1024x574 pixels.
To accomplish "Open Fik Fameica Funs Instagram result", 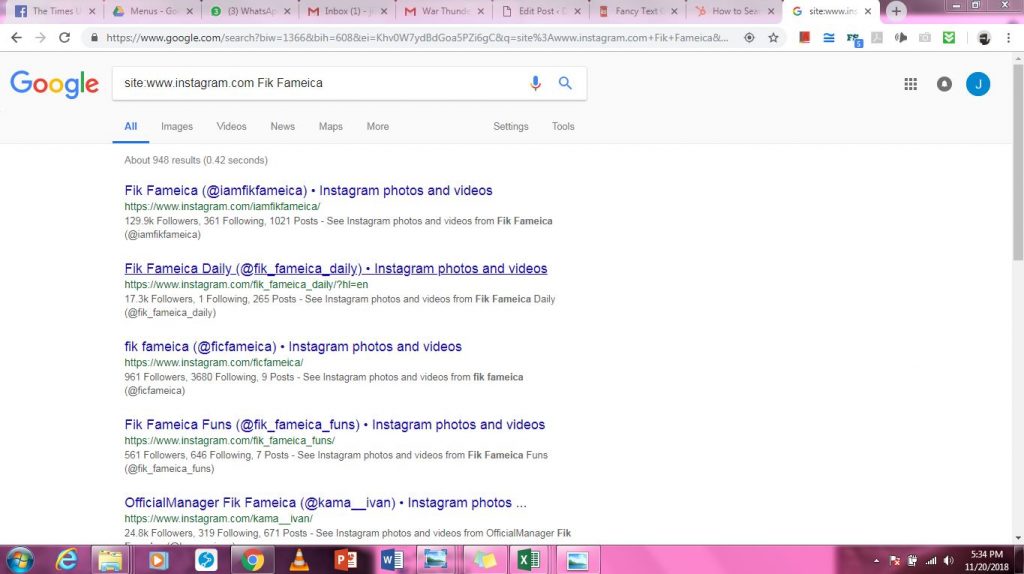I will click(x=334, y=424).
